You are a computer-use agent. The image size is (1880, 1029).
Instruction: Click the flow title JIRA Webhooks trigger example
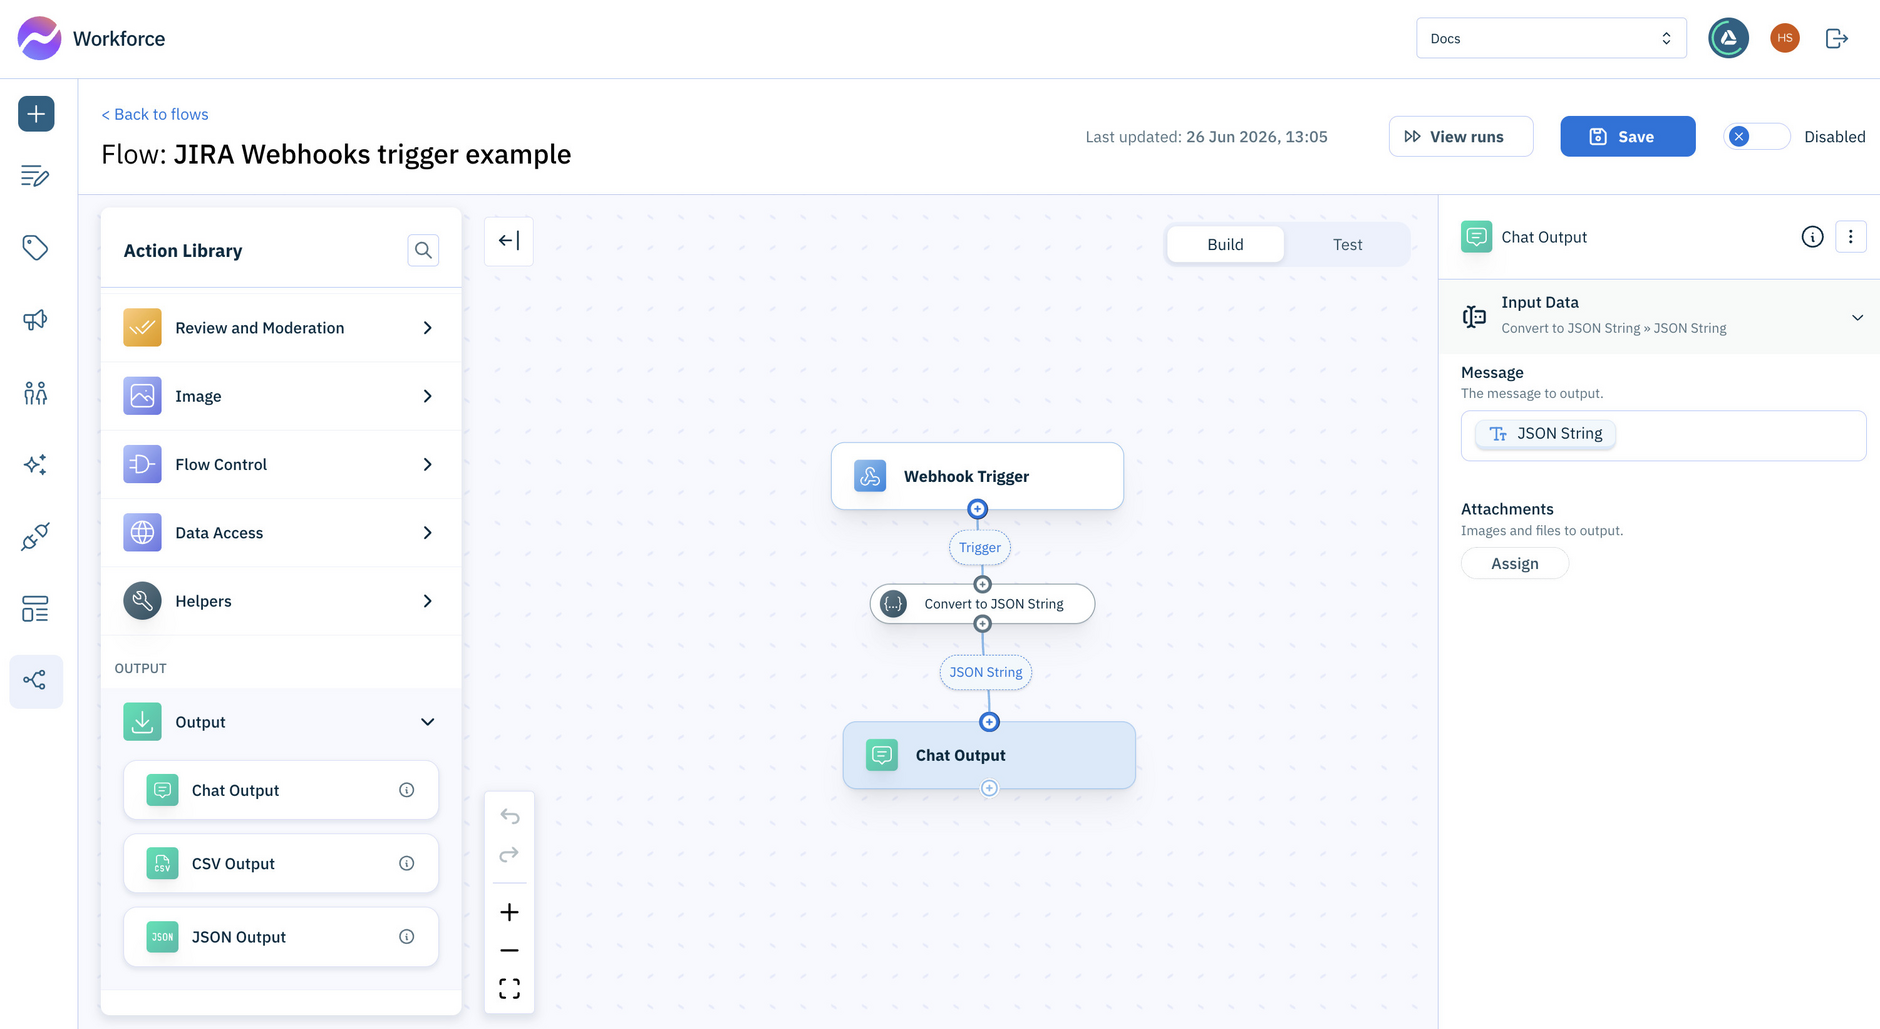click(372, 154)
